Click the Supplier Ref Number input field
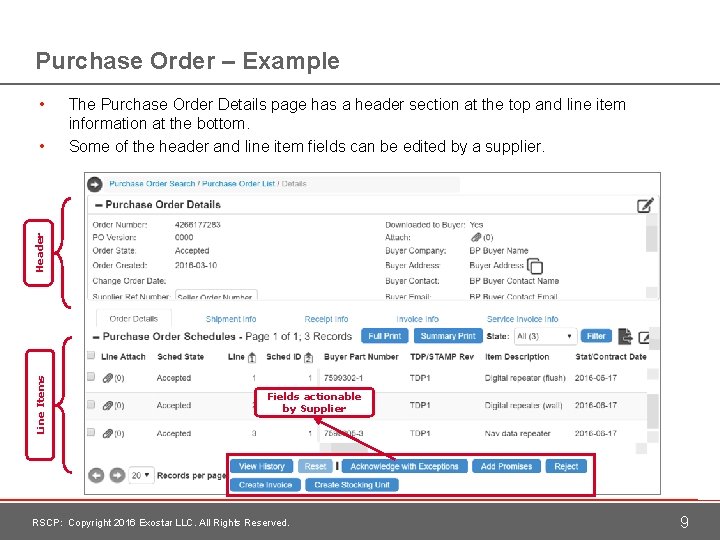The width and height of the screenshot is (720, 540). [216, 295]
